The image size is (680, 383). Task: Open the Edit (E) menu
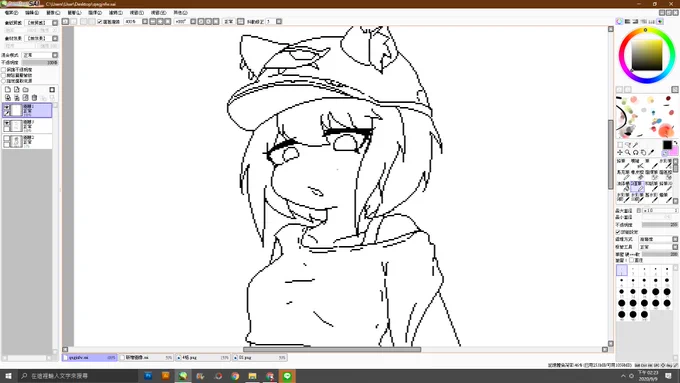pos(32,13)
